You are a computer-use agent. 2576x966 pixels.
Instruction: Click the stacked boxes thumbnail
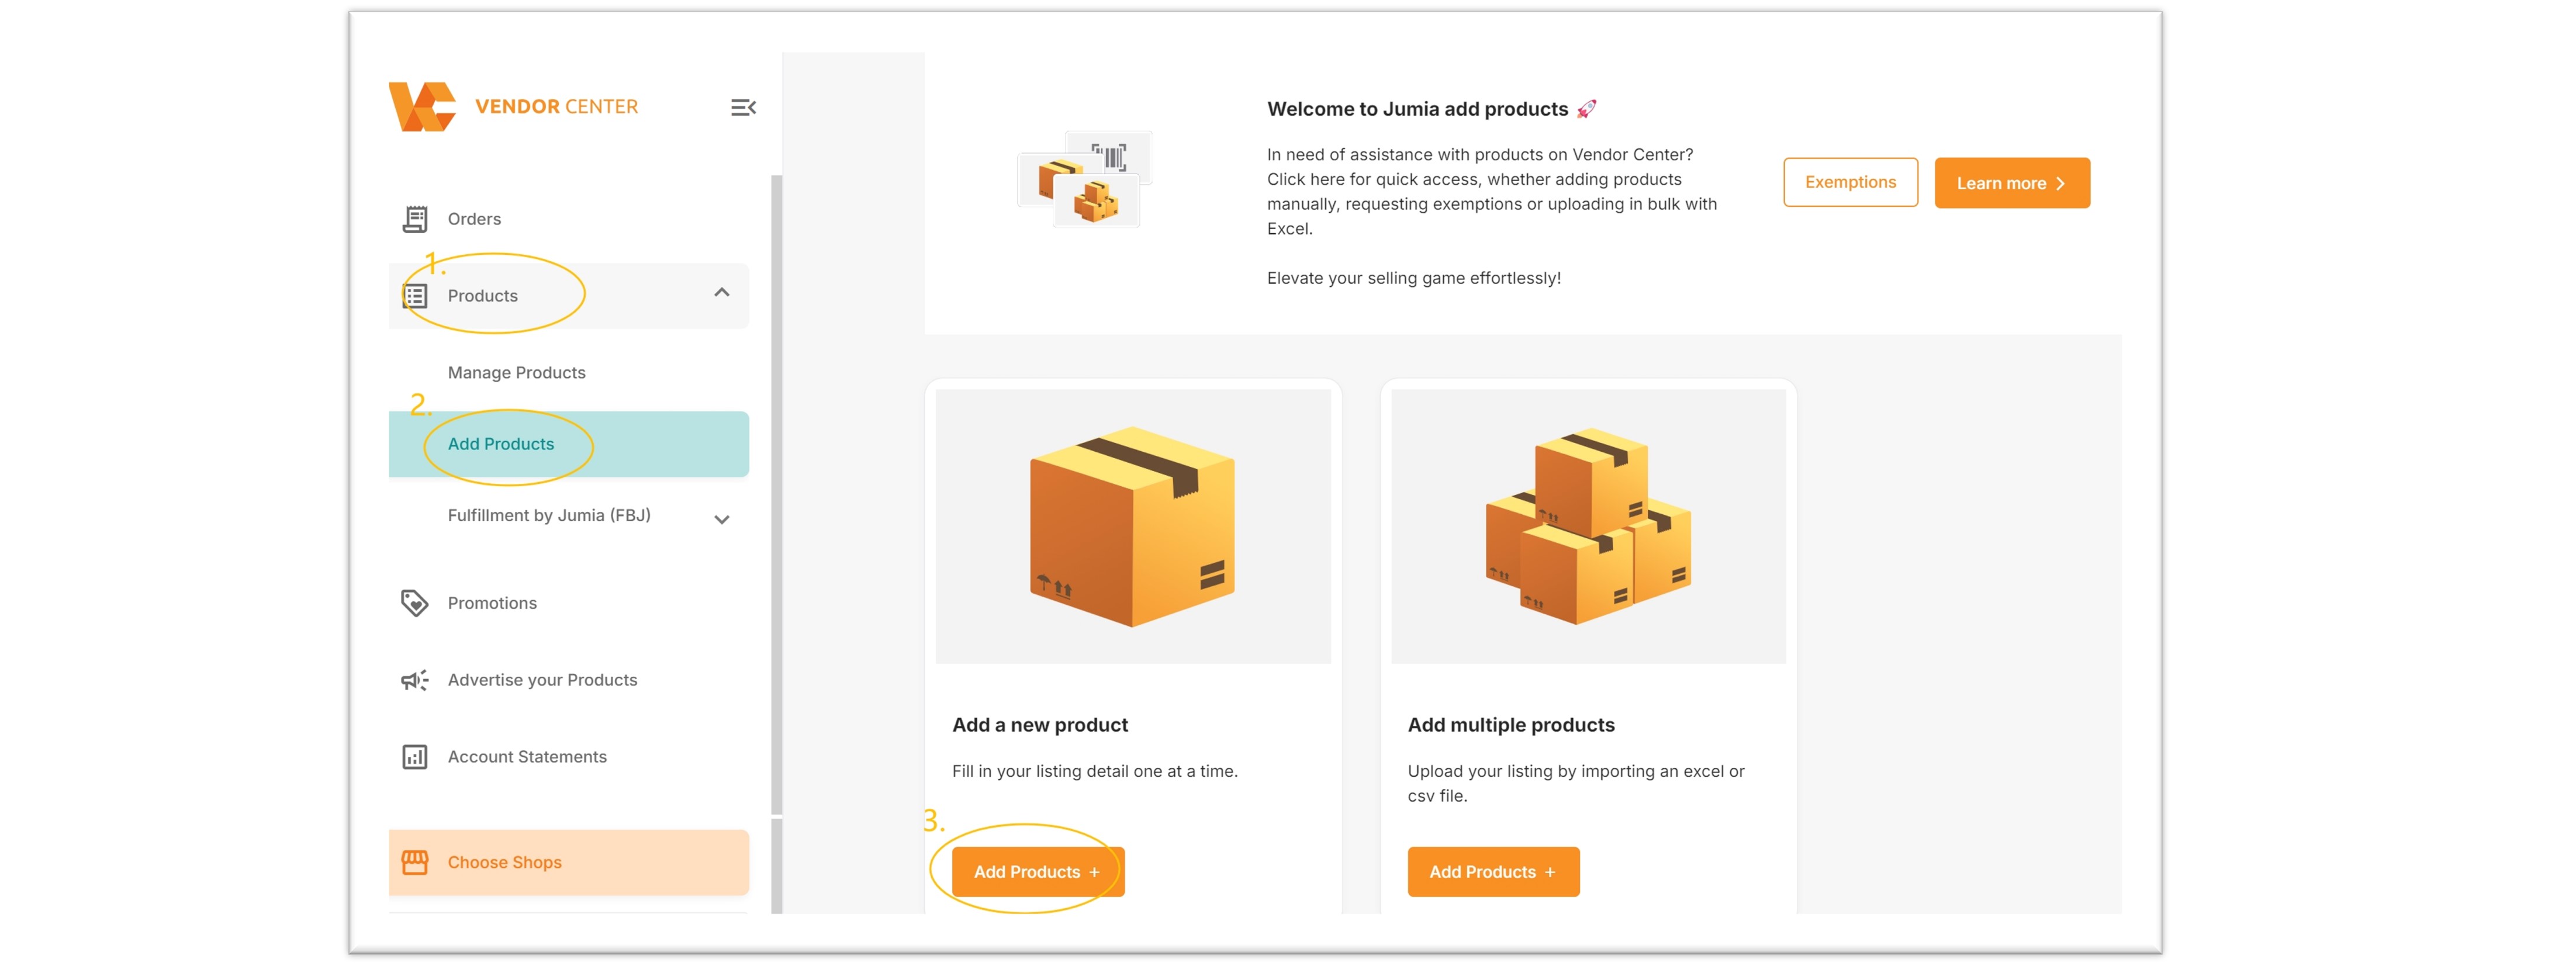1588,526
